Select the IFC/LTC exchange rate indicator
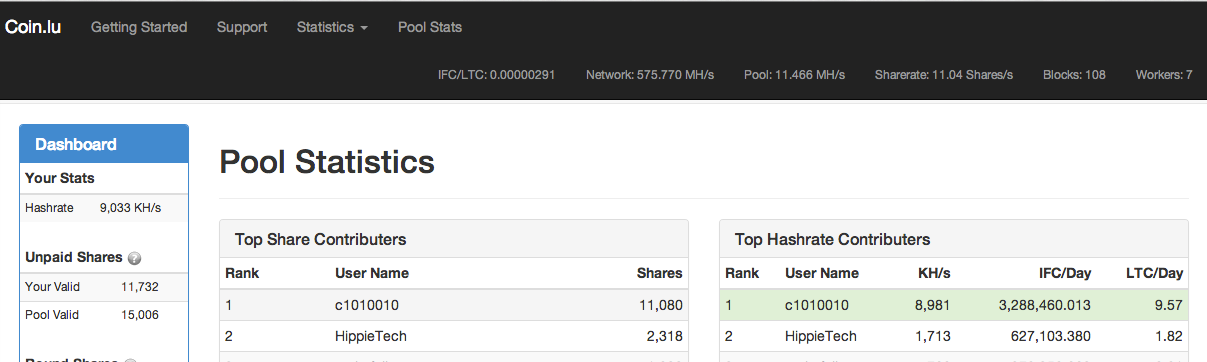 coord(497,75)
